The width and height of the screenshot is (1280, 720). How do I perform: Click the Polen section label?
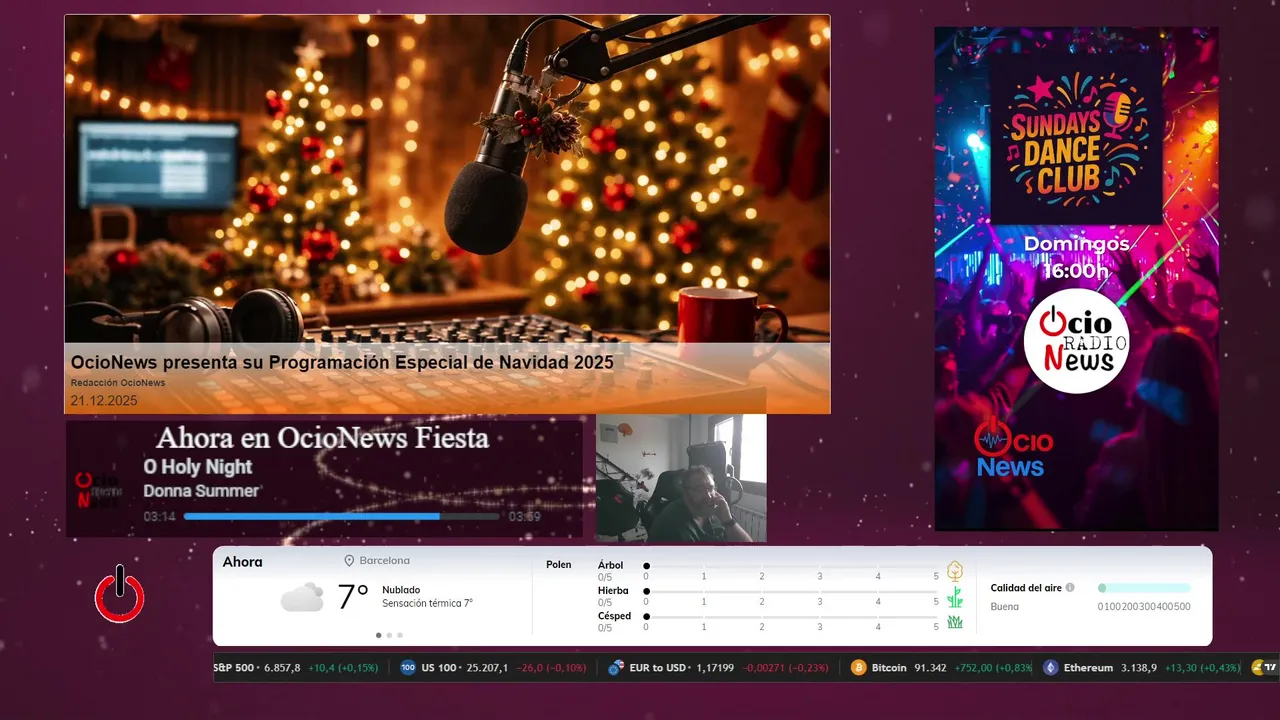tap(559, 565)
